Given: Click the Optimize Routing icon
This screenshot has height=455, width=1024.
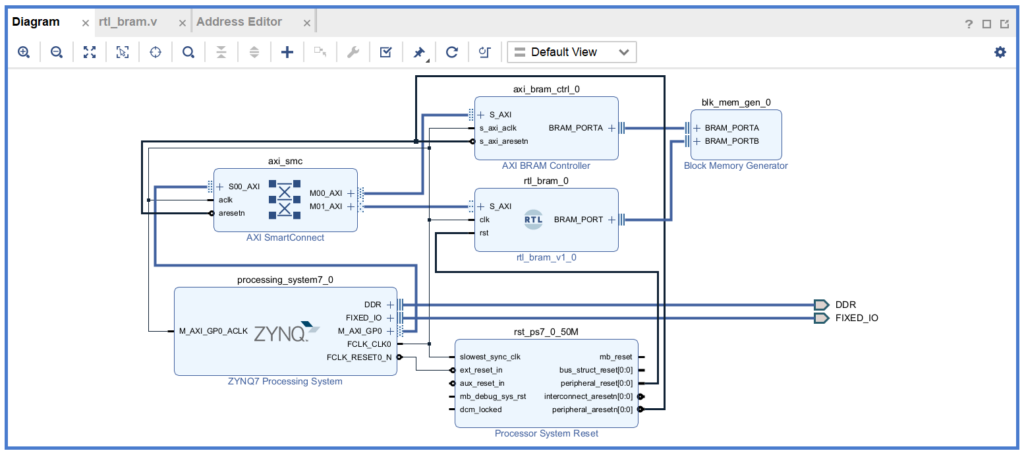Looking at the screenshot, I should [485, 52].
